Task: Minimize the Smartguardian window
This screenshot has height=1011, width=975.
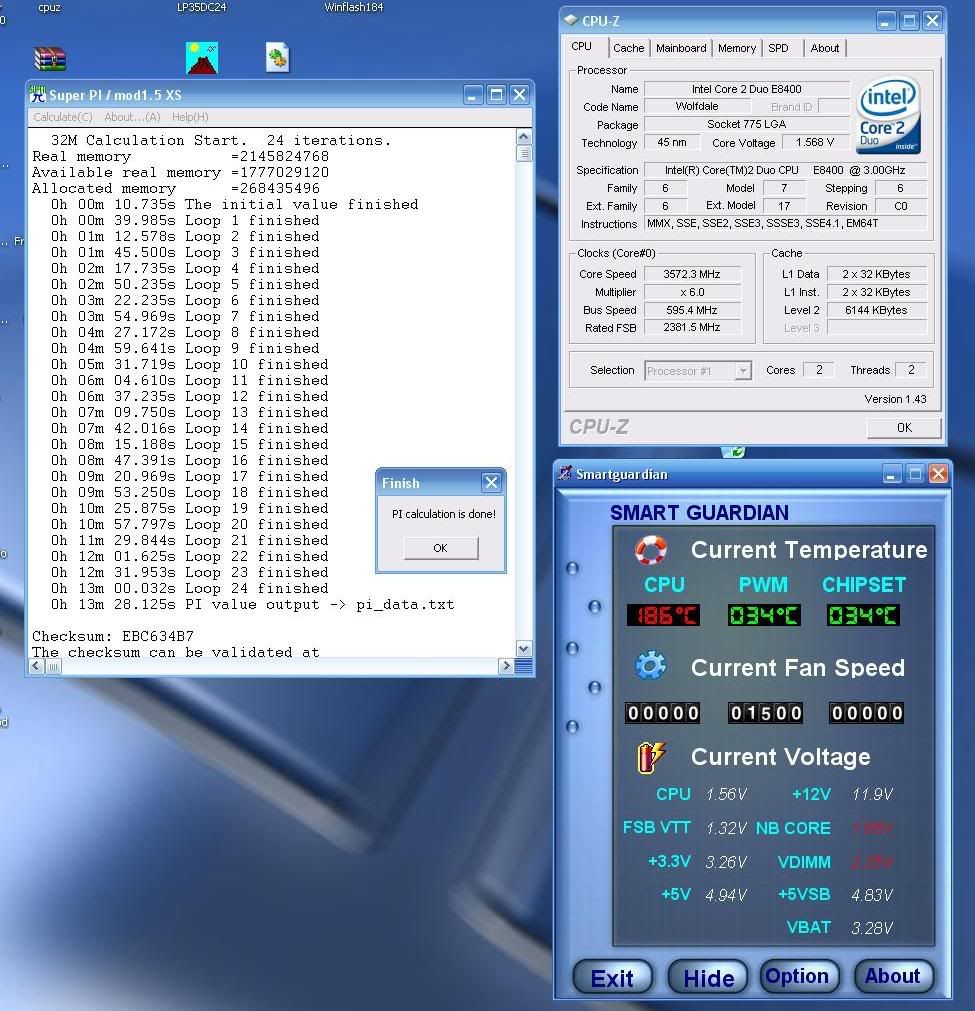Action: (891, 475)
